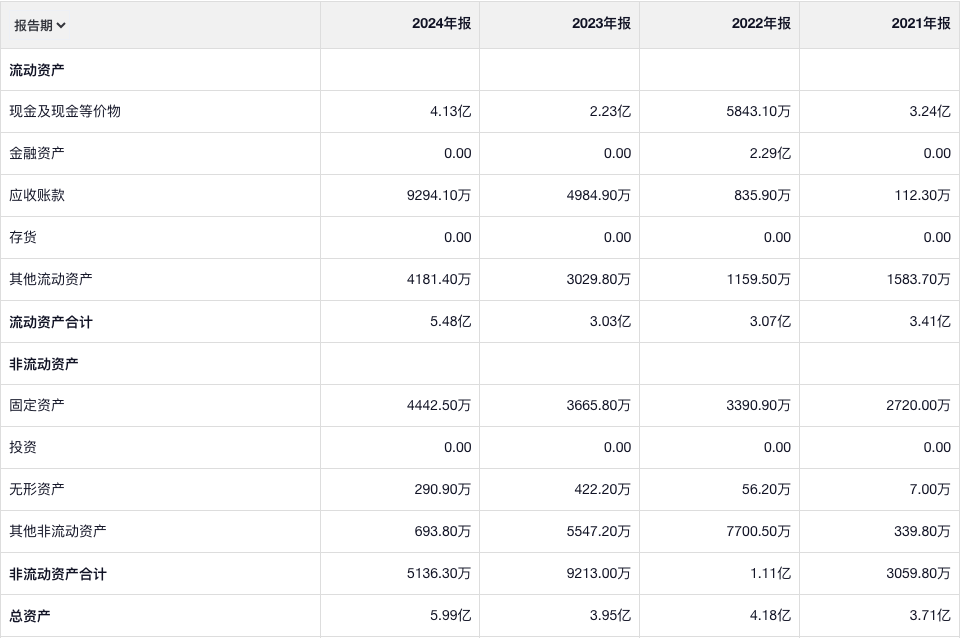Click the 2022 金融资产 value 2.29亿

point(770,154)
